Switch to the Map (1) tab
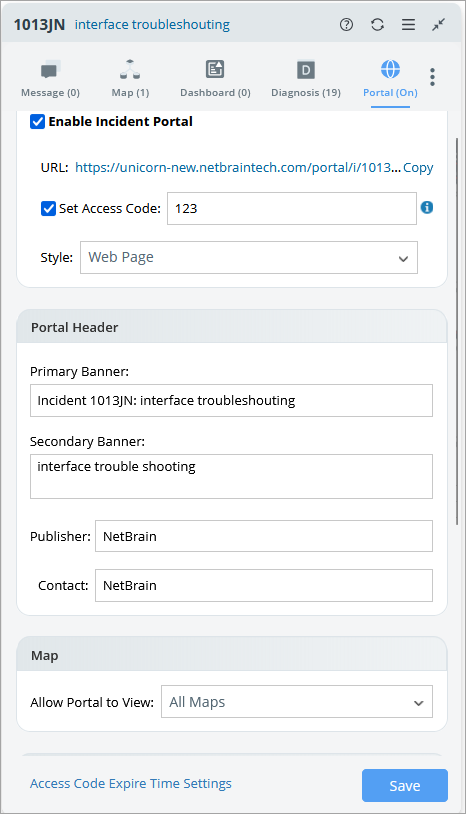The height and width of the screenshot is (814, 466). tap(130, 79)
